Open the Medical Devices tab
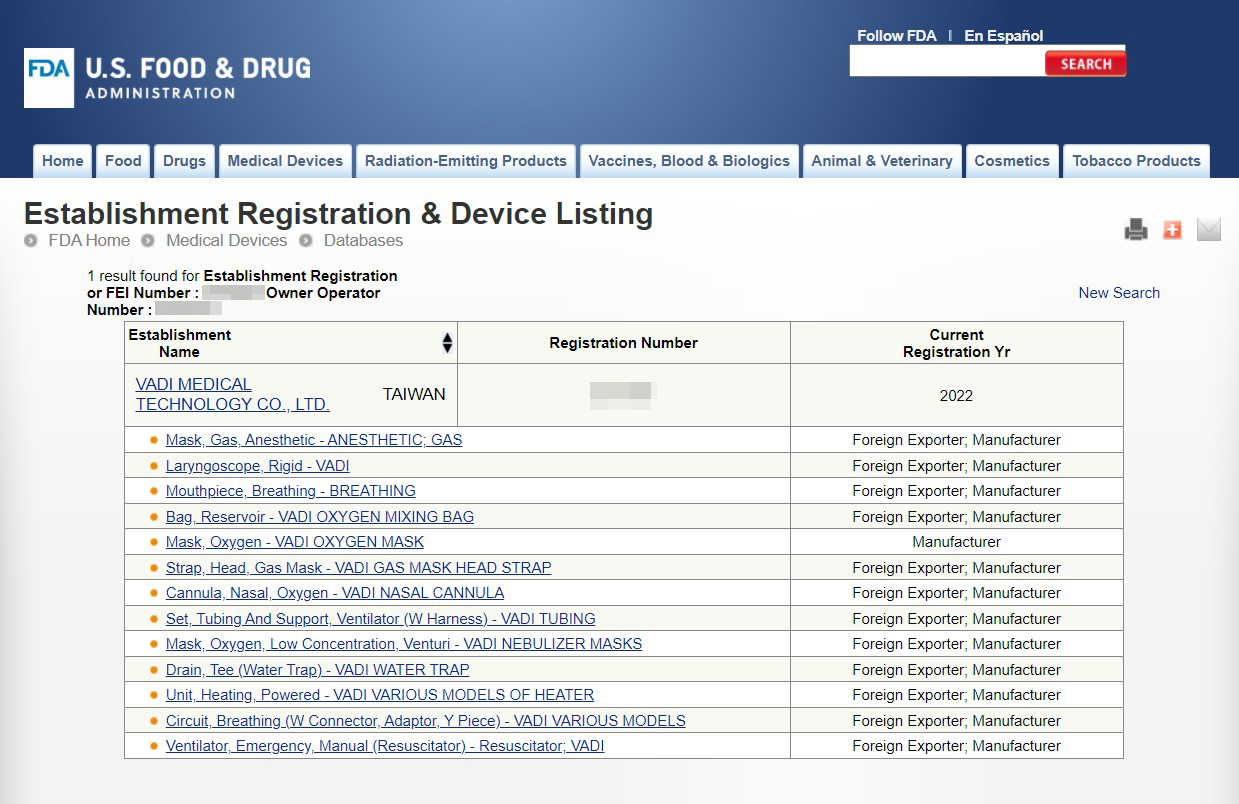Viewport: 1239px width, 804px height. tap(285, 161)
